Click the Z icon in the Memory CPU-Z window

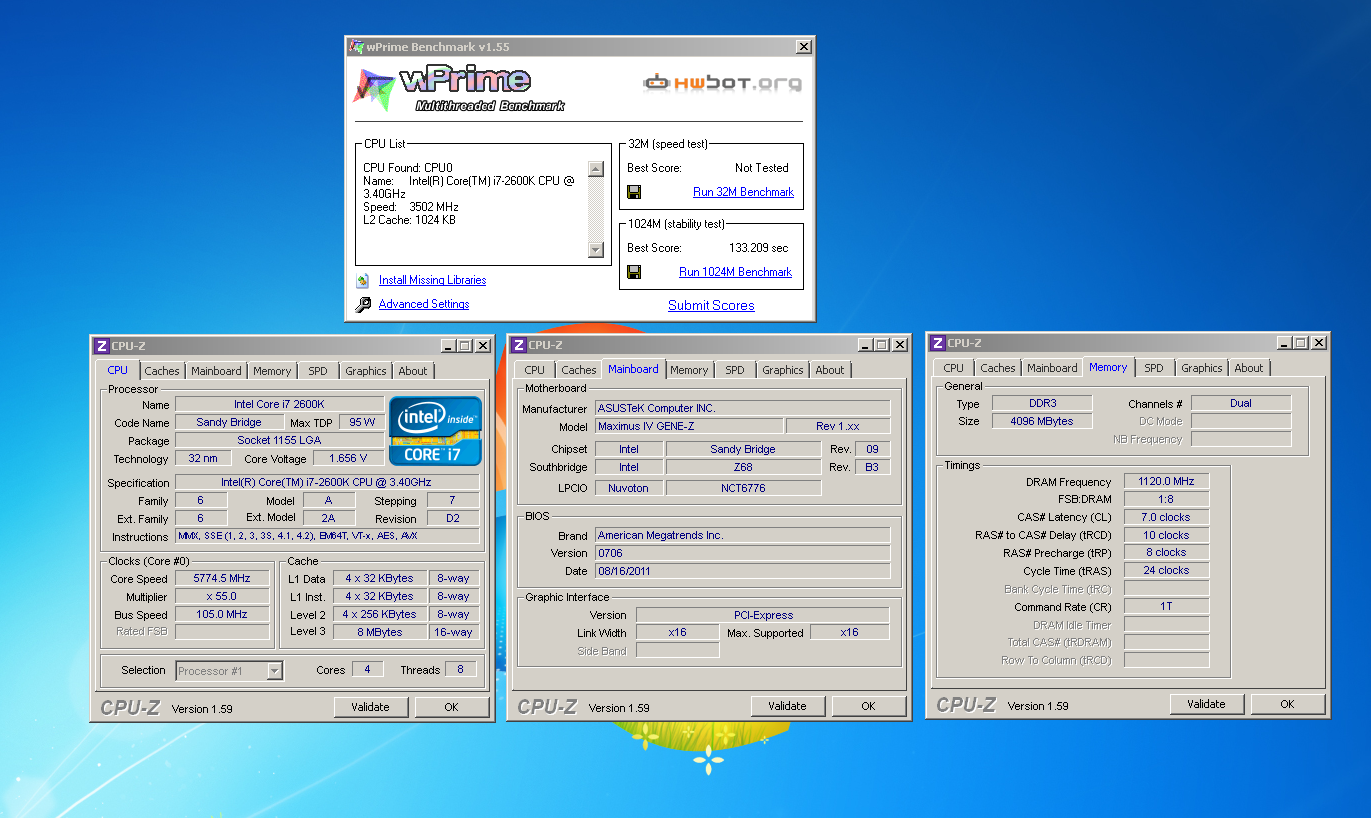[937, 343]
